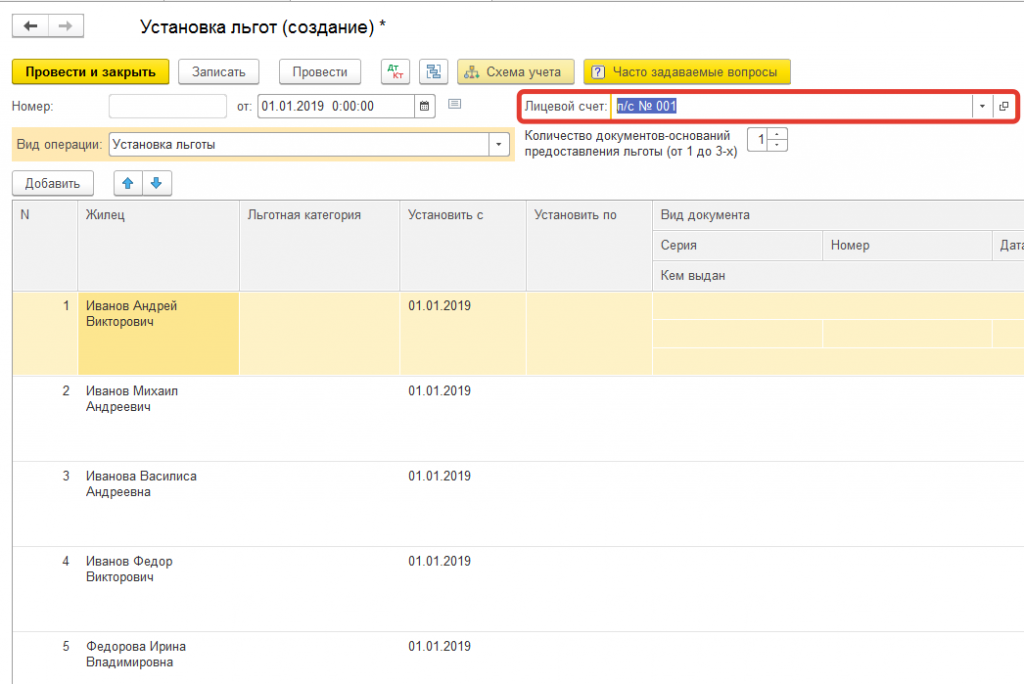Move row up with blue up arrow

[x=128, y=184]
